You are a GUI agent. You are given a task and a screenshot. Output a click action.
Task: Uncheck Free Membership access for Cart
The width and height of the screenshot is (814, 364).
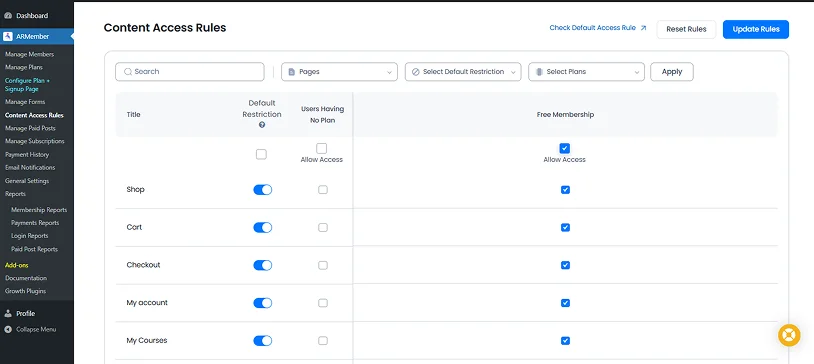(565, 227)
